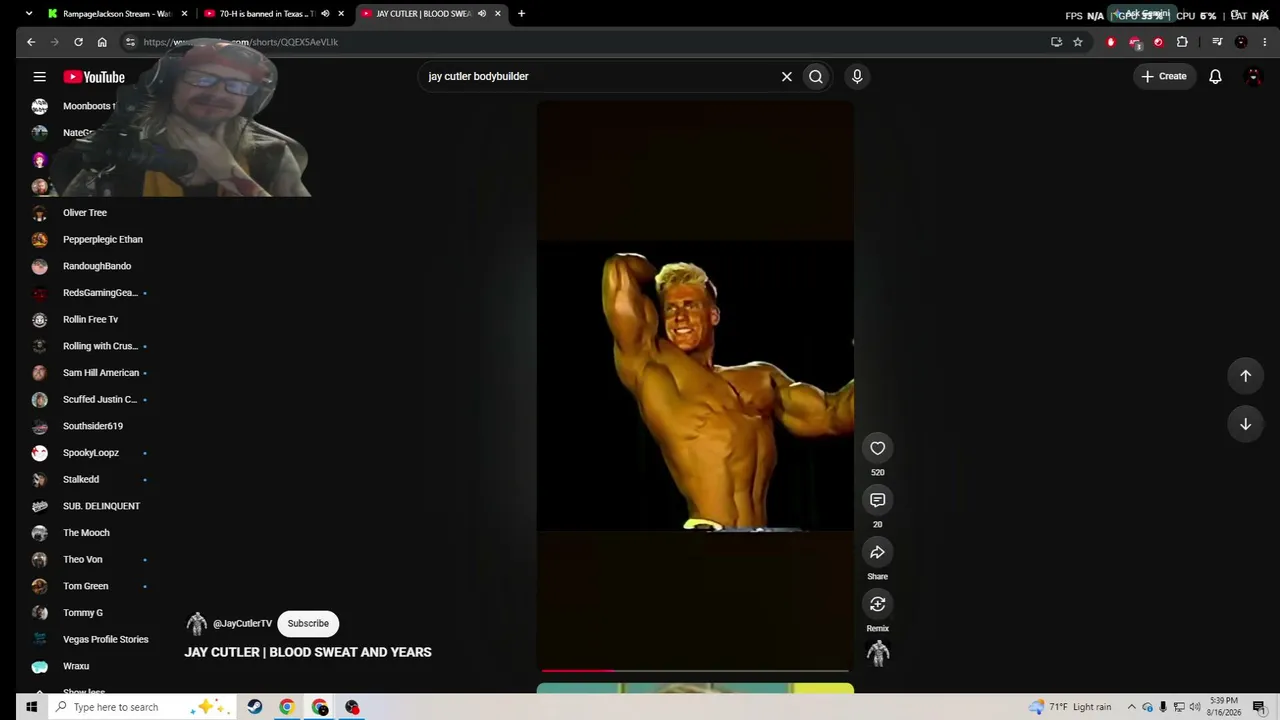The width and height of the screenshot is (1280, 720).
Task: Go to YouTube home via the logo
Action: (x=94, y=77)
